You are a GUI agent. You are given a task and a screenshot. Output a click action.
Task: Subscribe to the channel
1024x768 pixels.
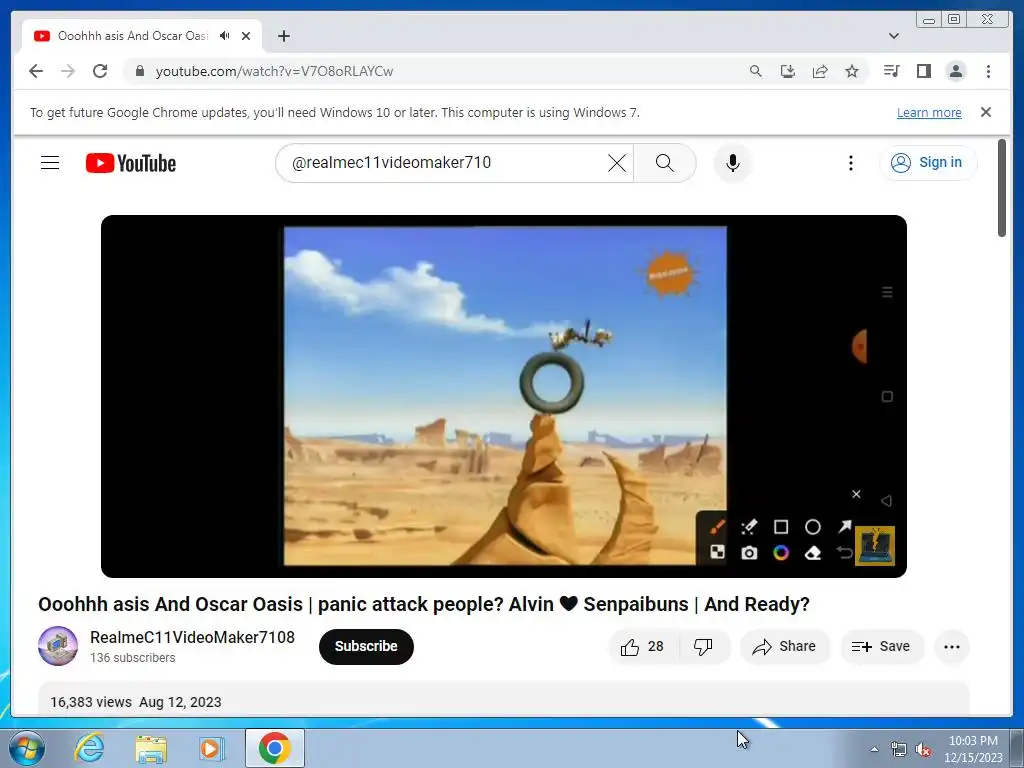[x=366, y=647]
